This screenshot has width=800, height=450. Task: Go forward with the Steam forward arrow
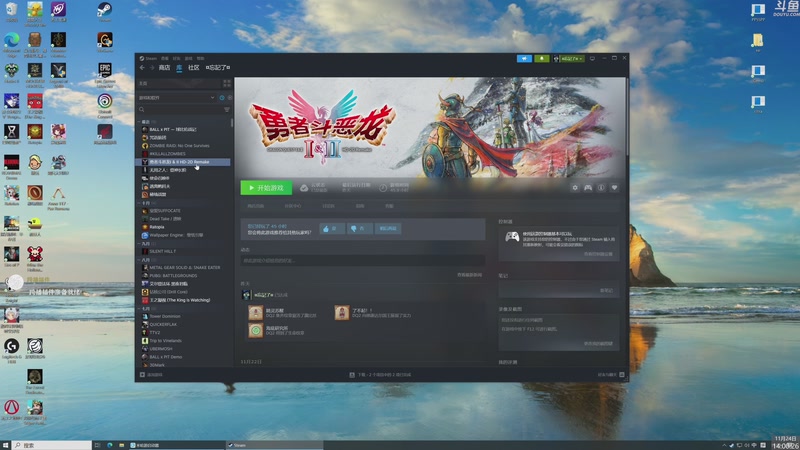click(152, 67)
